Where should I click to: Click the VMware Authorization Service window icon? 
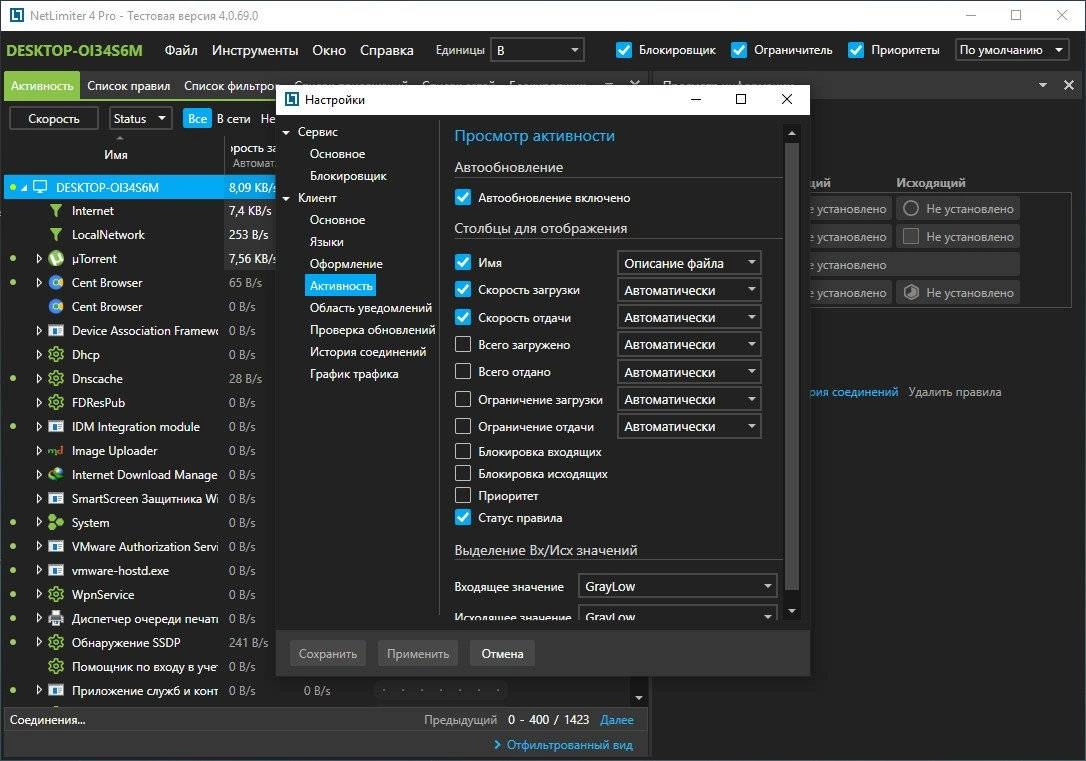tap(56, 547)
